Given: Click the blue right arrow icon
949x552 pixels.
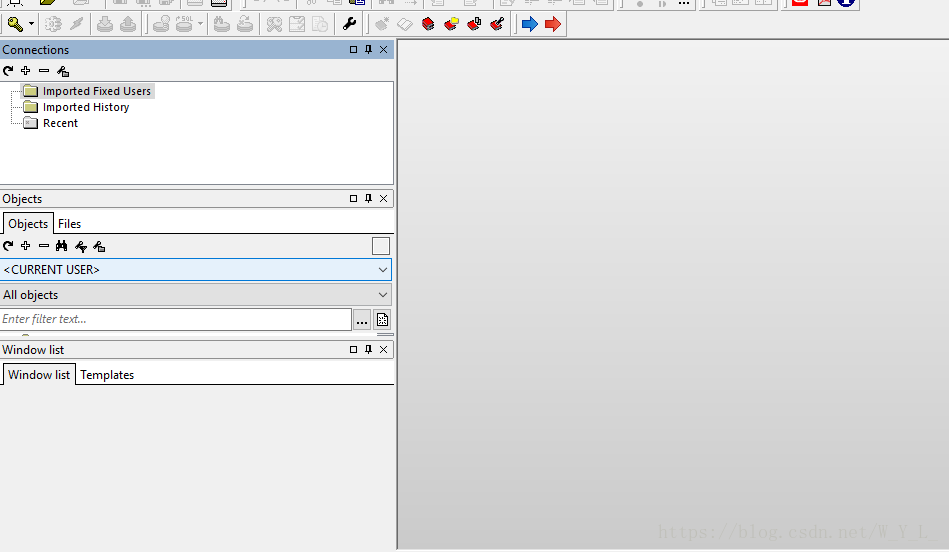Looking at the screenshot, I should (530, 24).
